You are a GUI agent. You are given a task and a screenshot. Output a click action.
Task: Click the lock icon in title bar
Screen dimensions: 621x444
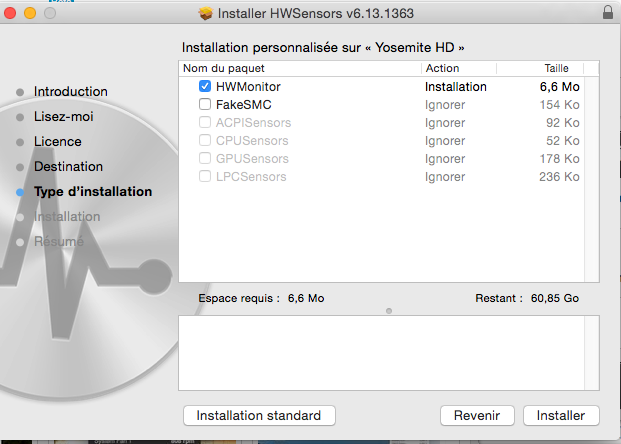[x=608, y=13]
